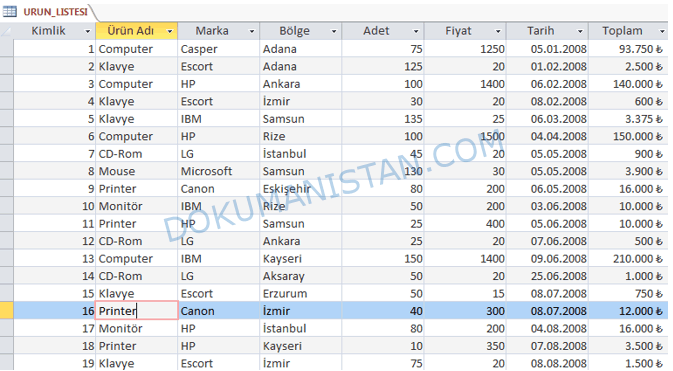
Task: Click the date 06.05.2008
Action: [547, 189]
